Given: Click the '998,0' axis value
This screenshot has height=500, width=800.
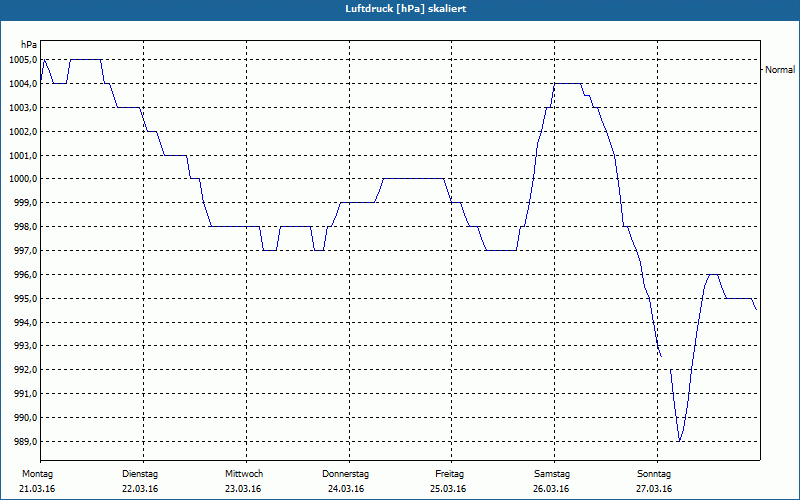Looking at the screenshot, I should tap(25, 227).
